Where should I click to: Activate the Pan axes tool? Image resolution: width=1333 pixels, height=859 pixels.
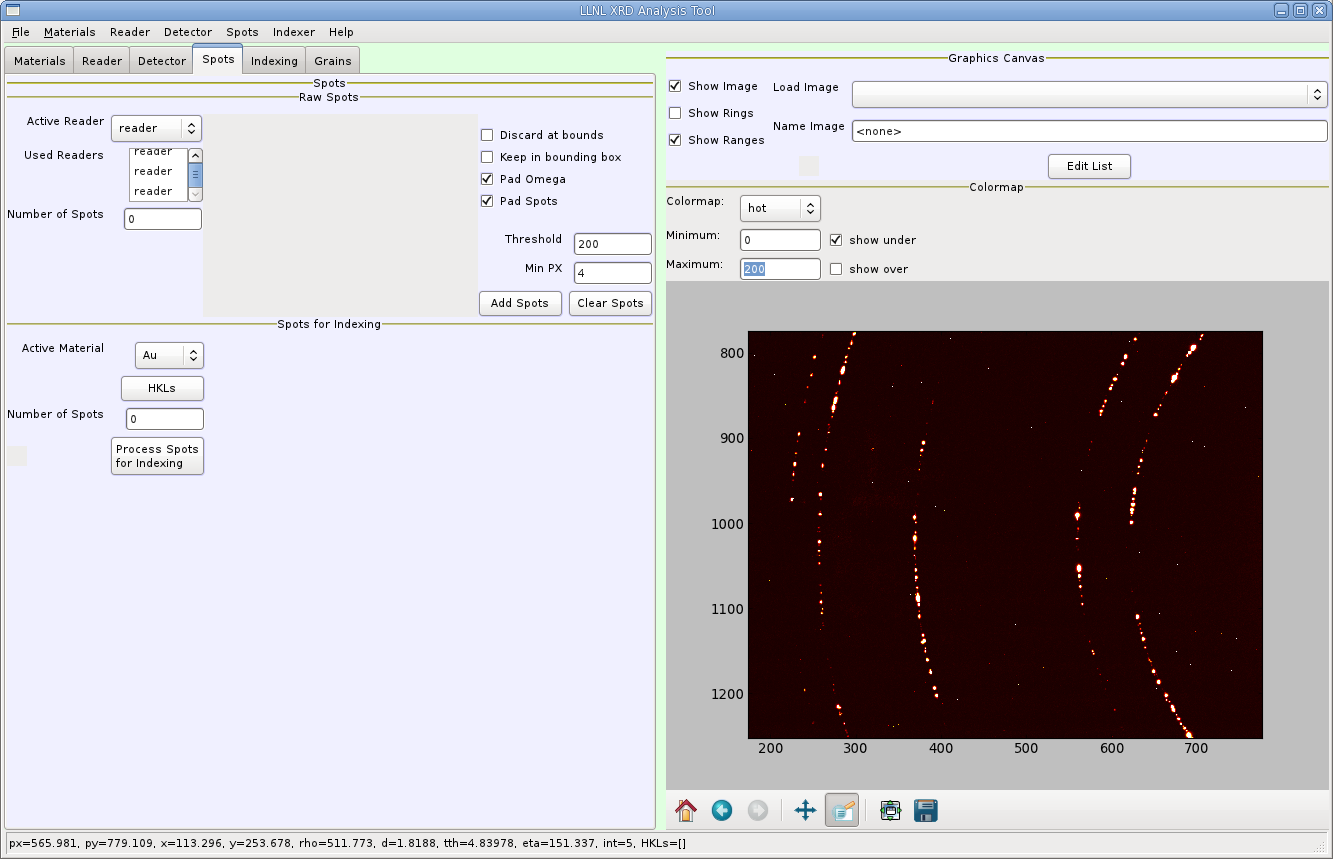[x=805, y=810]
